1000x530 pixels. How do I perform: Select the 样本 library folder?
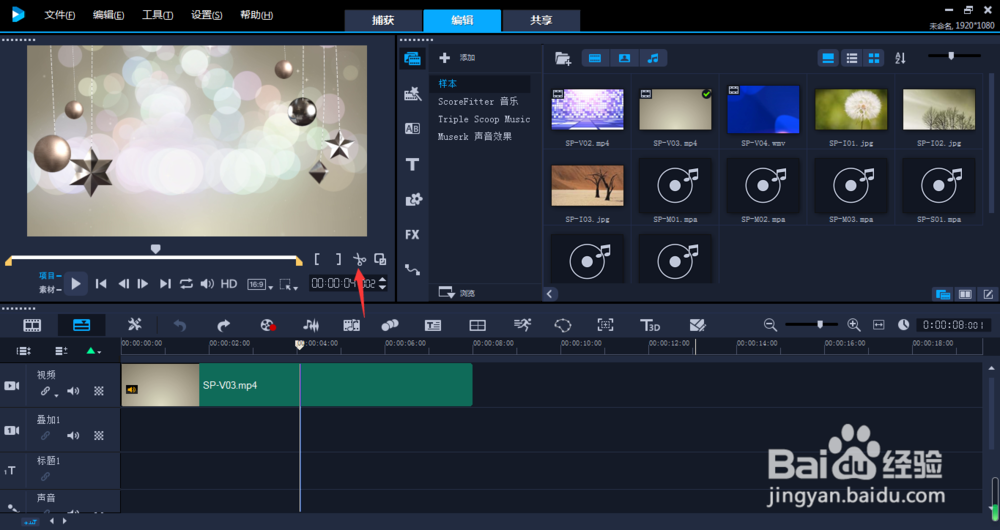(480, 84)
